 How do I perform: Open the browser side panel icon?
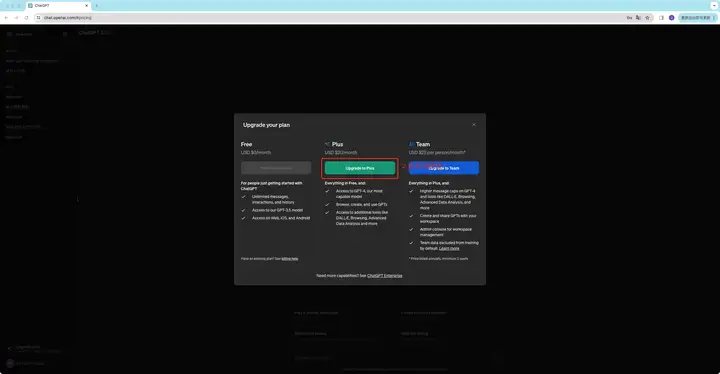point(661,18)
